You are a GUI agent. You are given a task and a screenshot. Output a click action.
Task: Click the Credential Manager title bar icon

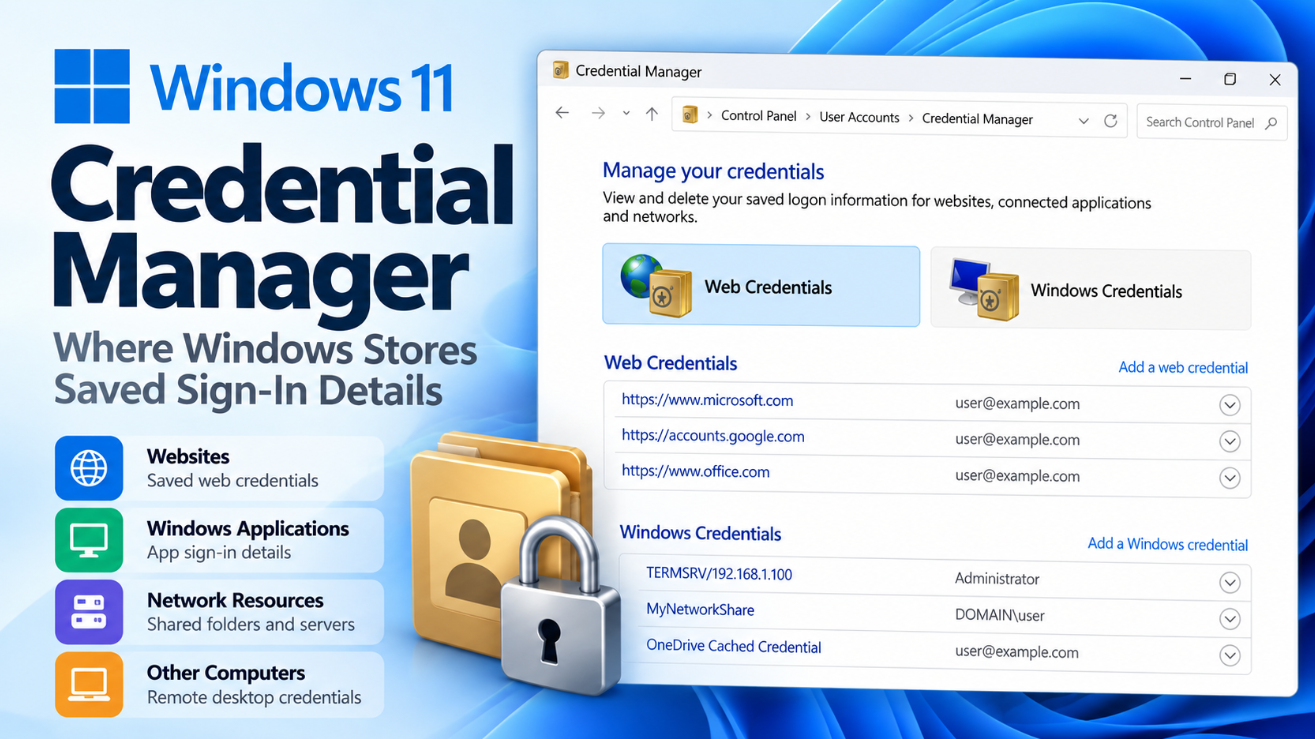[560, 70]
